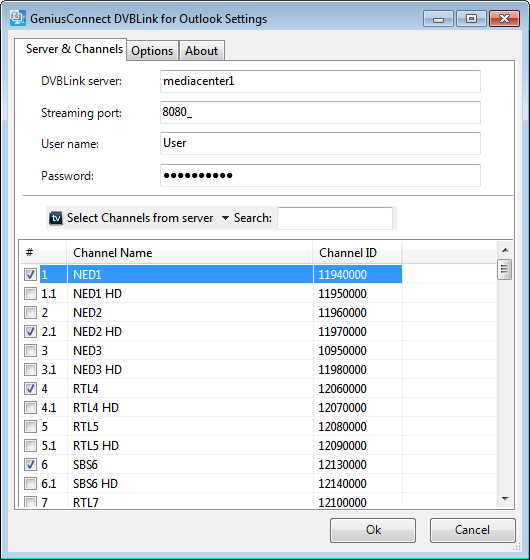The image size is (530, 560).
Task: Tick the NED3 HD channel checkbox
Action: click(x=30, y=369)
